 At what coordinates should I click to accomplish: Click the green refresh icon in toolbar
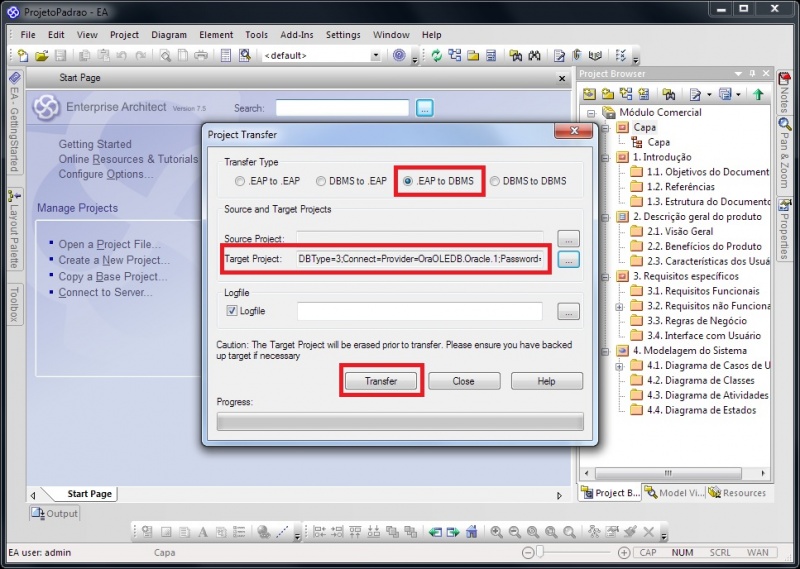click(437, 56)
